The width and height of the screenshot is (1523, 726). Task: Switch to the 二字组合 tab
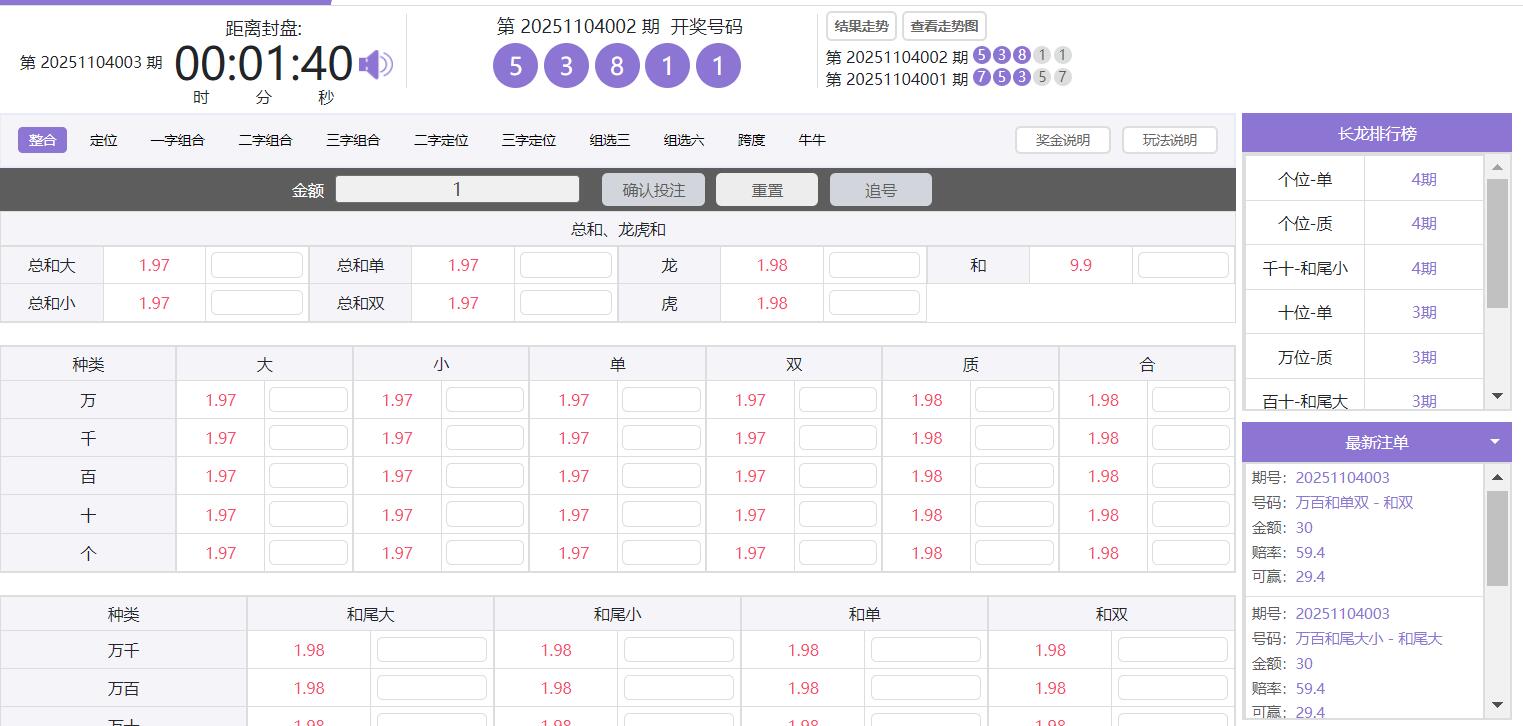[x=265, y=139]
